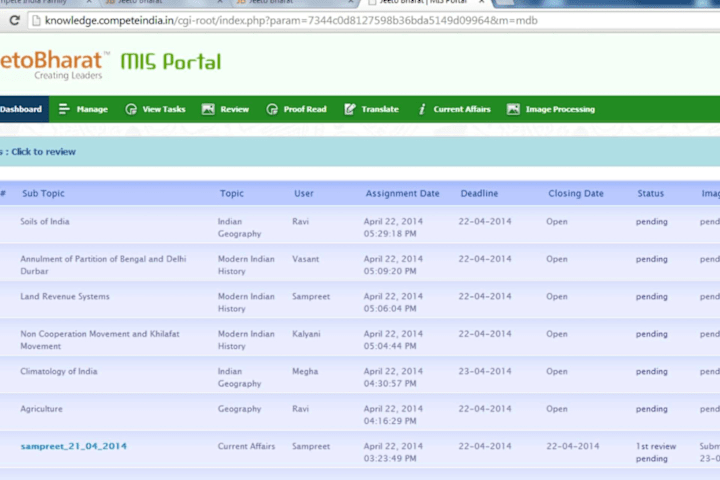Click the Manage menu list icon
The width and height of the screenshot is (720, 480).
(64, 109)
